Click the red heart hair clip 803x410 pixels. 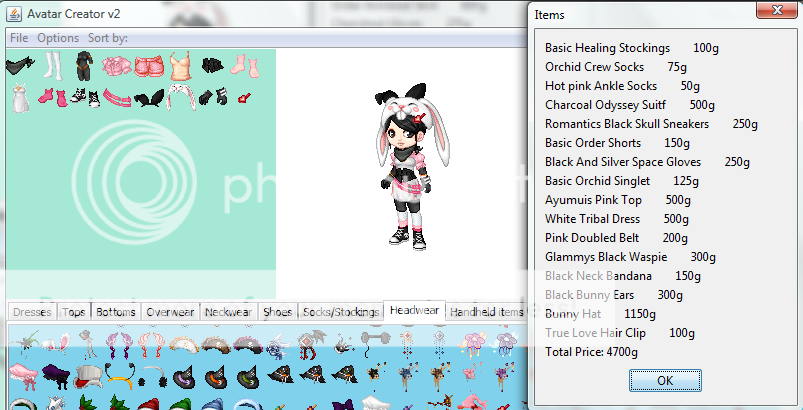[x=244, y=98]
